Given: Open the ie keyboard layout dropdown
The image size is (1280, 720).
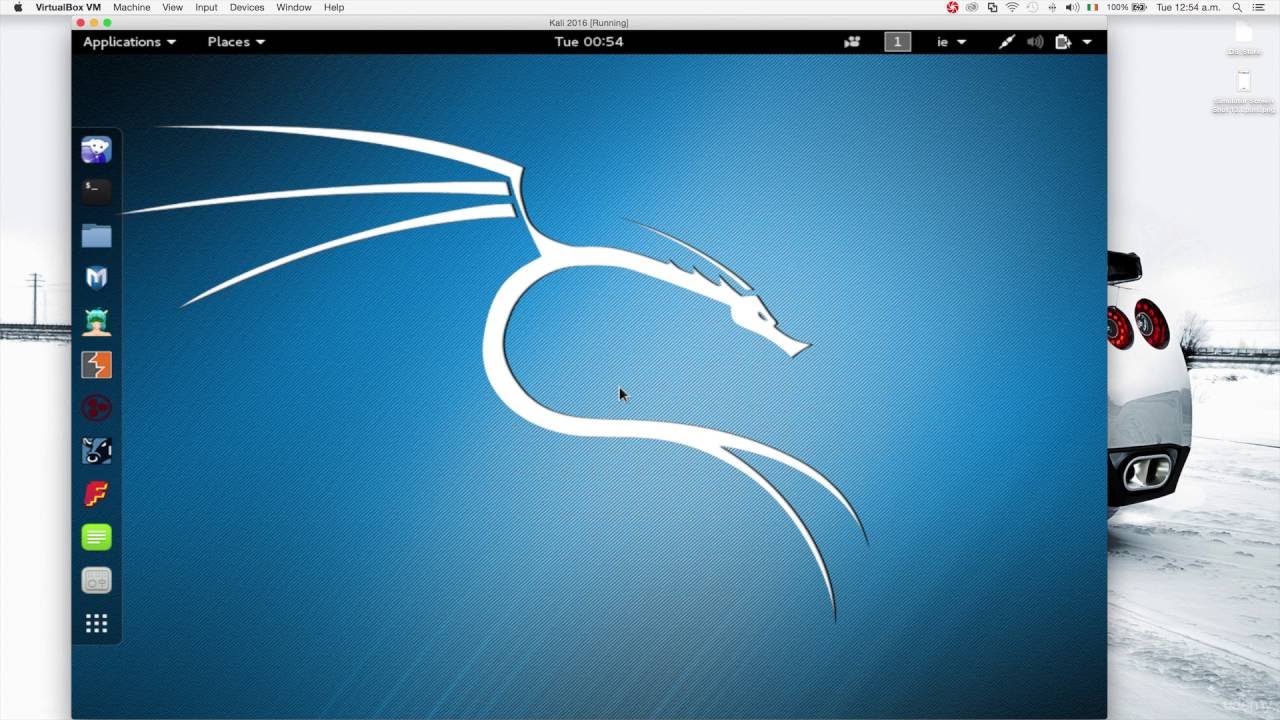Looking at the screenshot, I should 951,42.
